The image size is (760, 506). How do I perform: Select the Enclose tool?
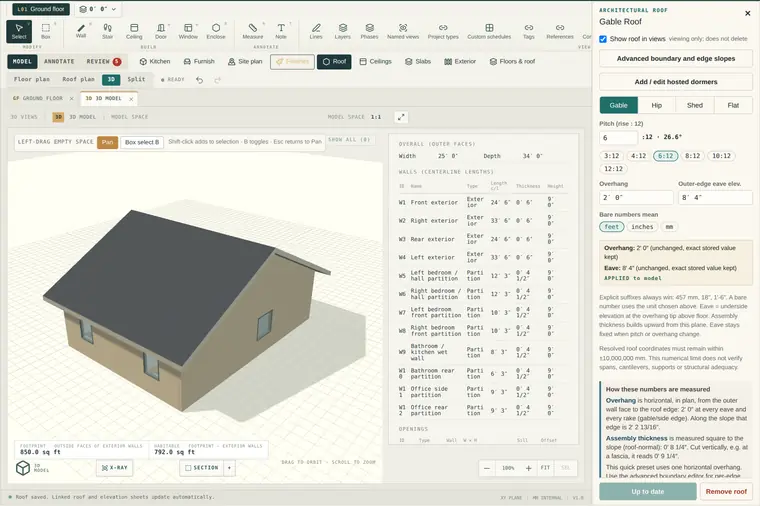216,31
